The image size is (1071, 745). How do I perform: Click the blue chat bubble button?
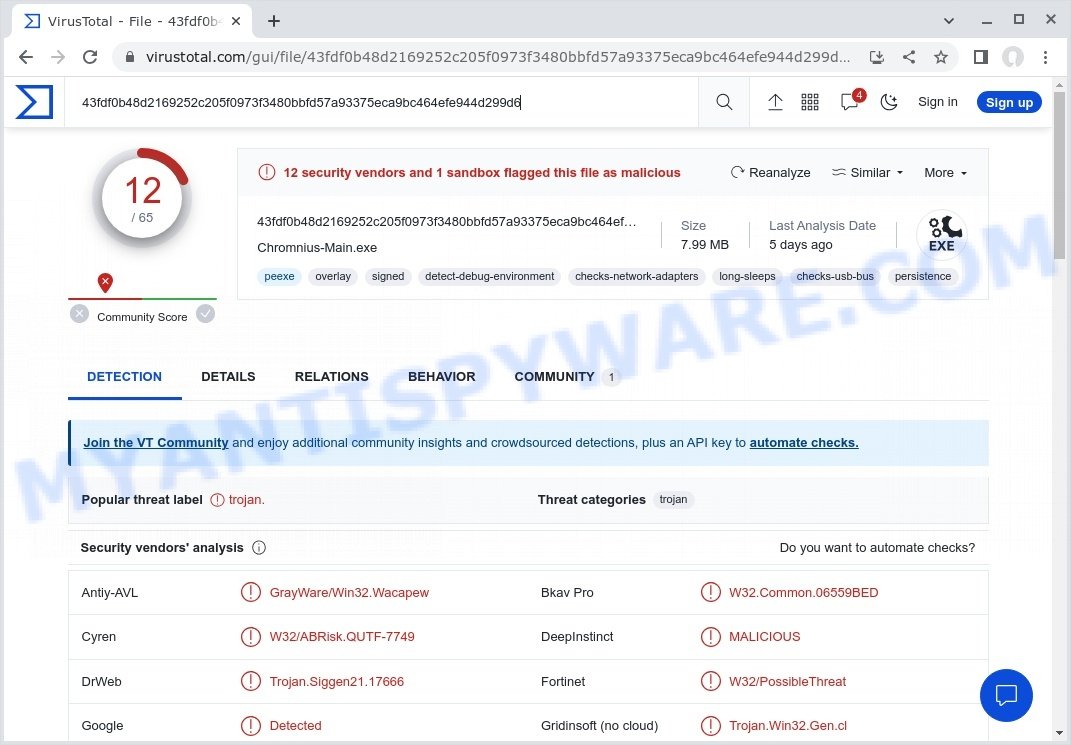tap(1006, 695)
